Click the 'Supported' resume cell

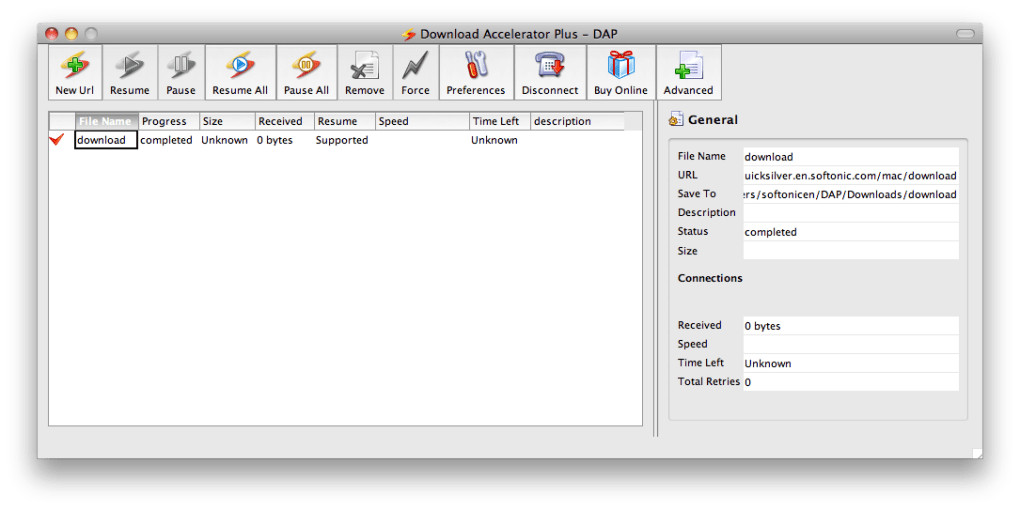(x=342, y=140)
